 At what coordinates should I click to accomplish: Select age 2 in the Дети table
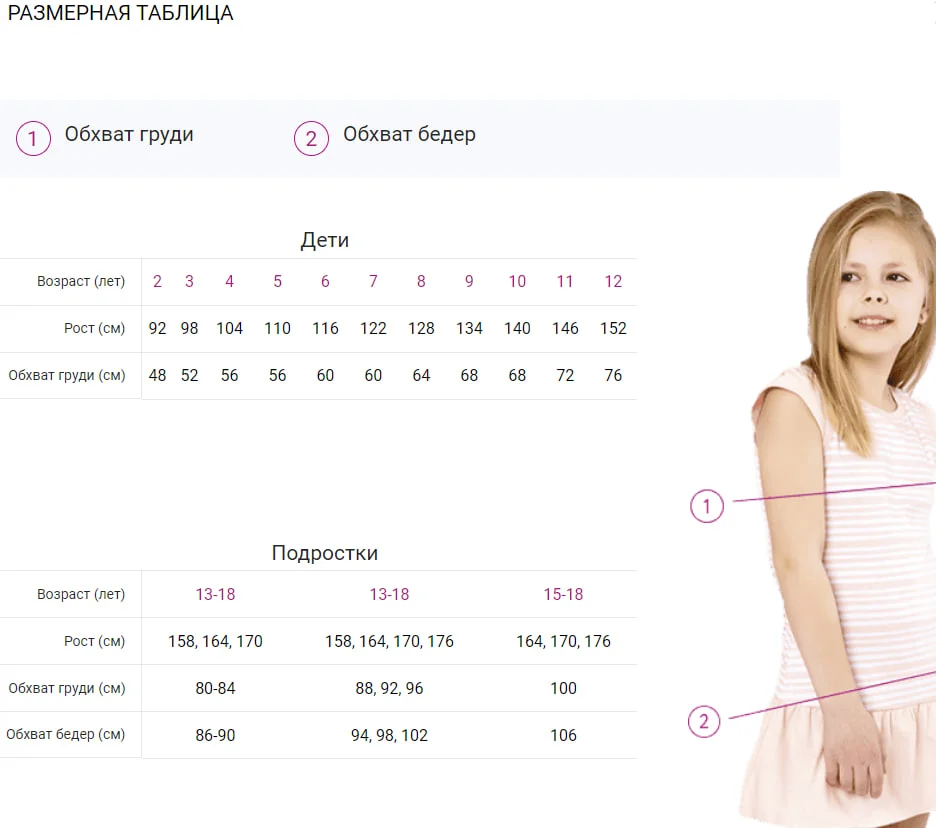pyautogui.click(x=157, y=281)
